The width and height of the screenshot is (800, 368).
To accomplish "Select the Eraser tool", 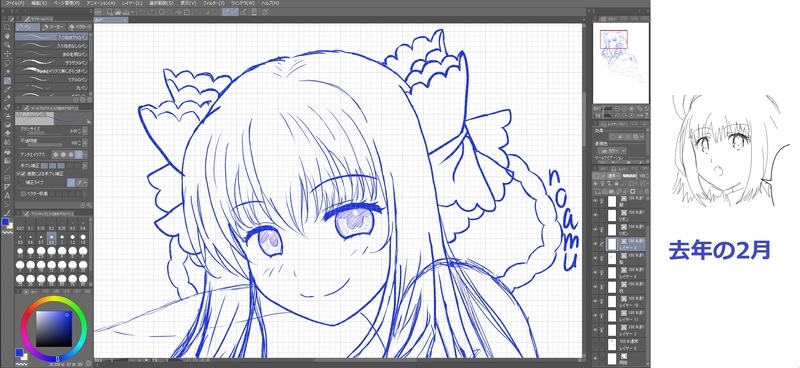I will click(7, 133).
